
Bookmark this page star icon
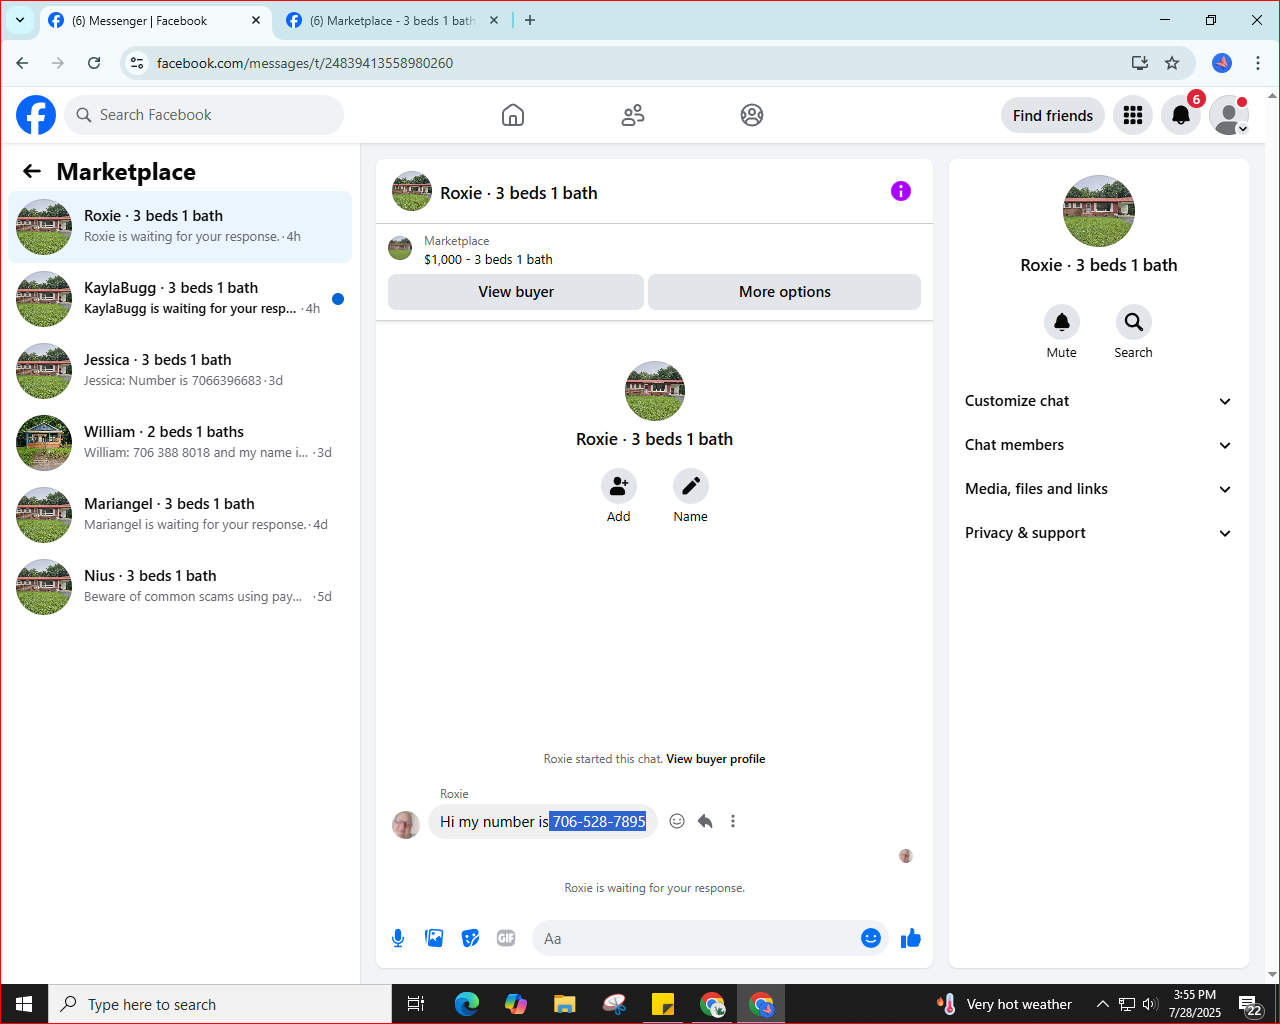tap(1172, 63)
